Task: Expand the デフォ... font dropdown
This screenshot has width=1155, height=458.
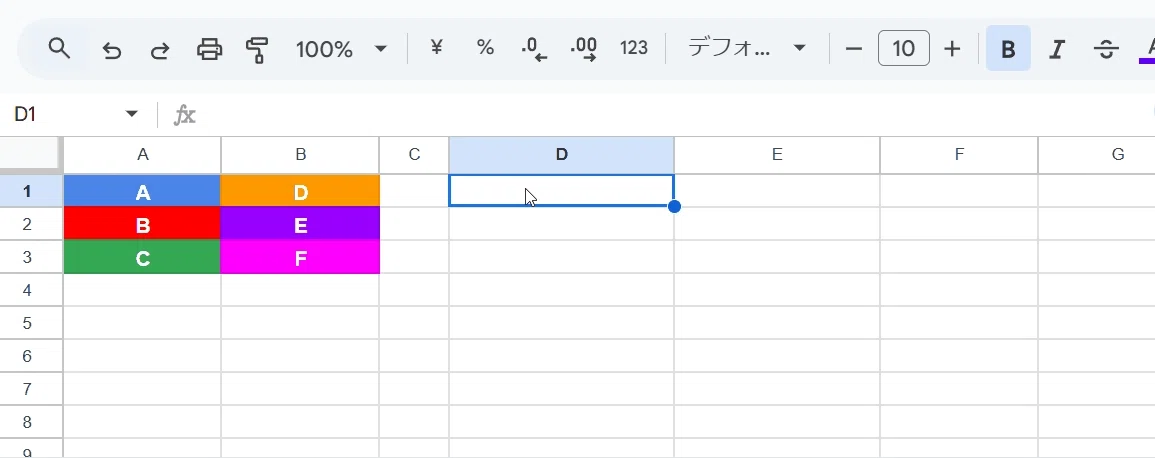Action: point(745,49)
